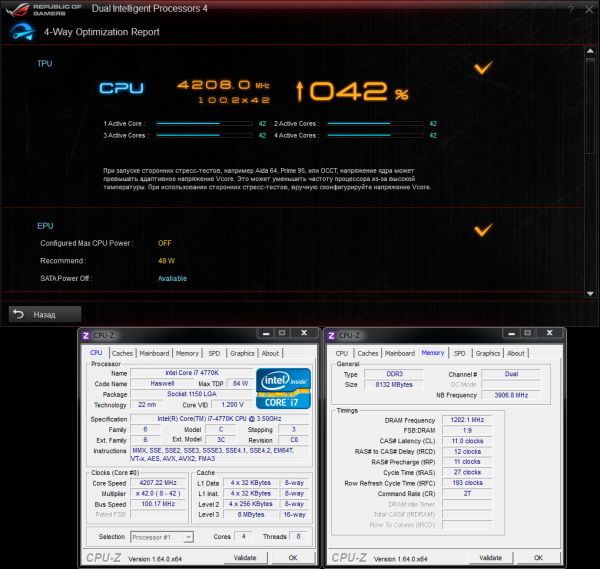Image resolution: width=600 pixels, height=569 pixels.
Task: Click the Multiplier x 42.0 field
Action: point(158,494)
